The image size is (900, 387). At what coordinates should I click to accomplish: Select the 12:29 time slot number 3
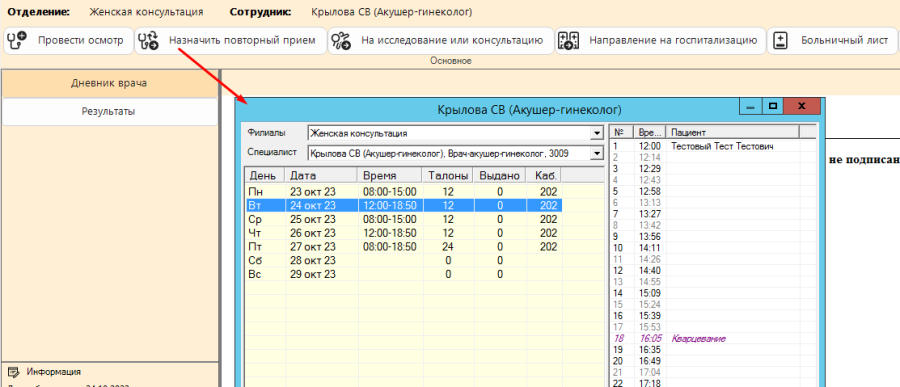pos(712,168)
